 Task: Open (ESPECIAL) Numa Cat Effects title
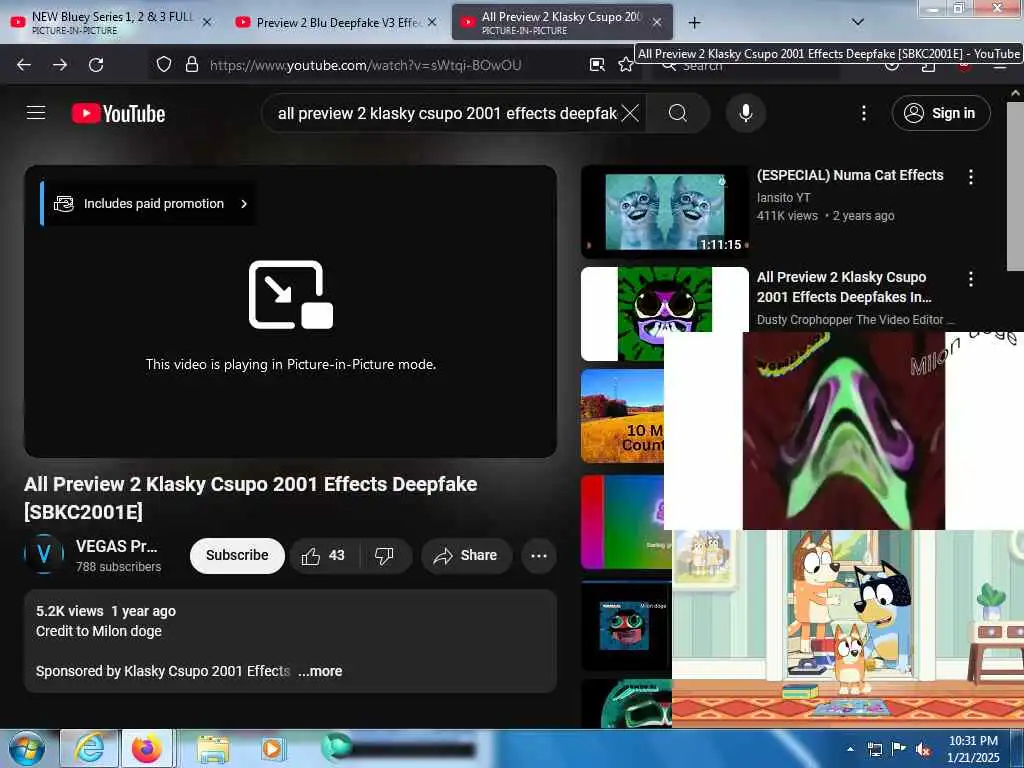[850, 175]
